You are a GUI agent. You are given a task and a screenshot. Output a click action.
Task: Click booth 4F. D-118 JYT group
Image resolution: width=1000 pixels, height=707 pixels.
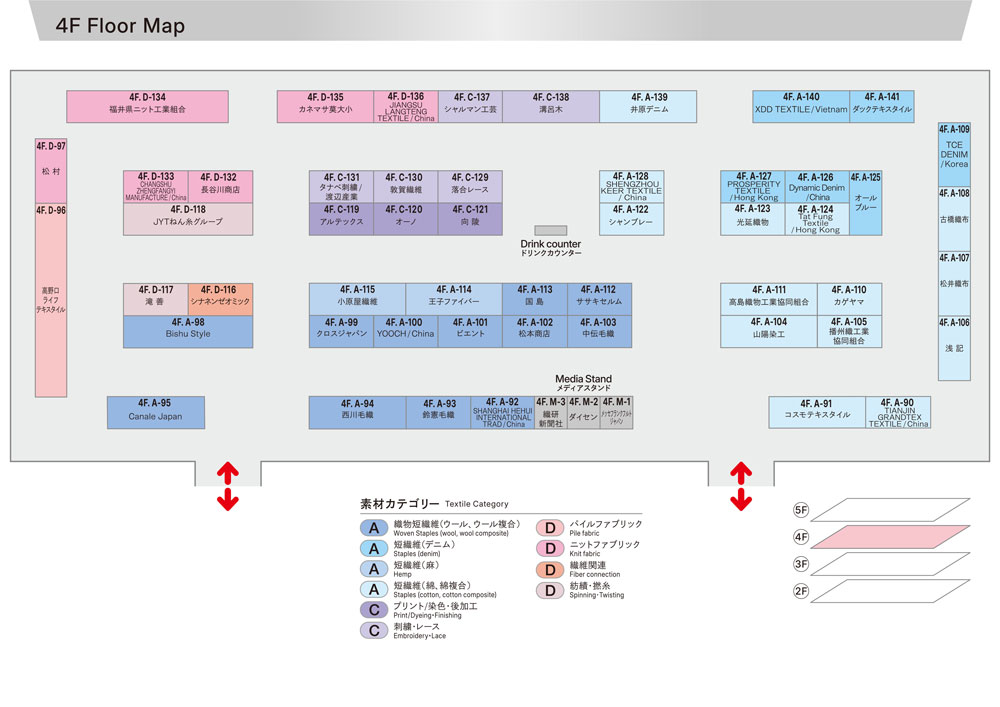click(188, 219)
